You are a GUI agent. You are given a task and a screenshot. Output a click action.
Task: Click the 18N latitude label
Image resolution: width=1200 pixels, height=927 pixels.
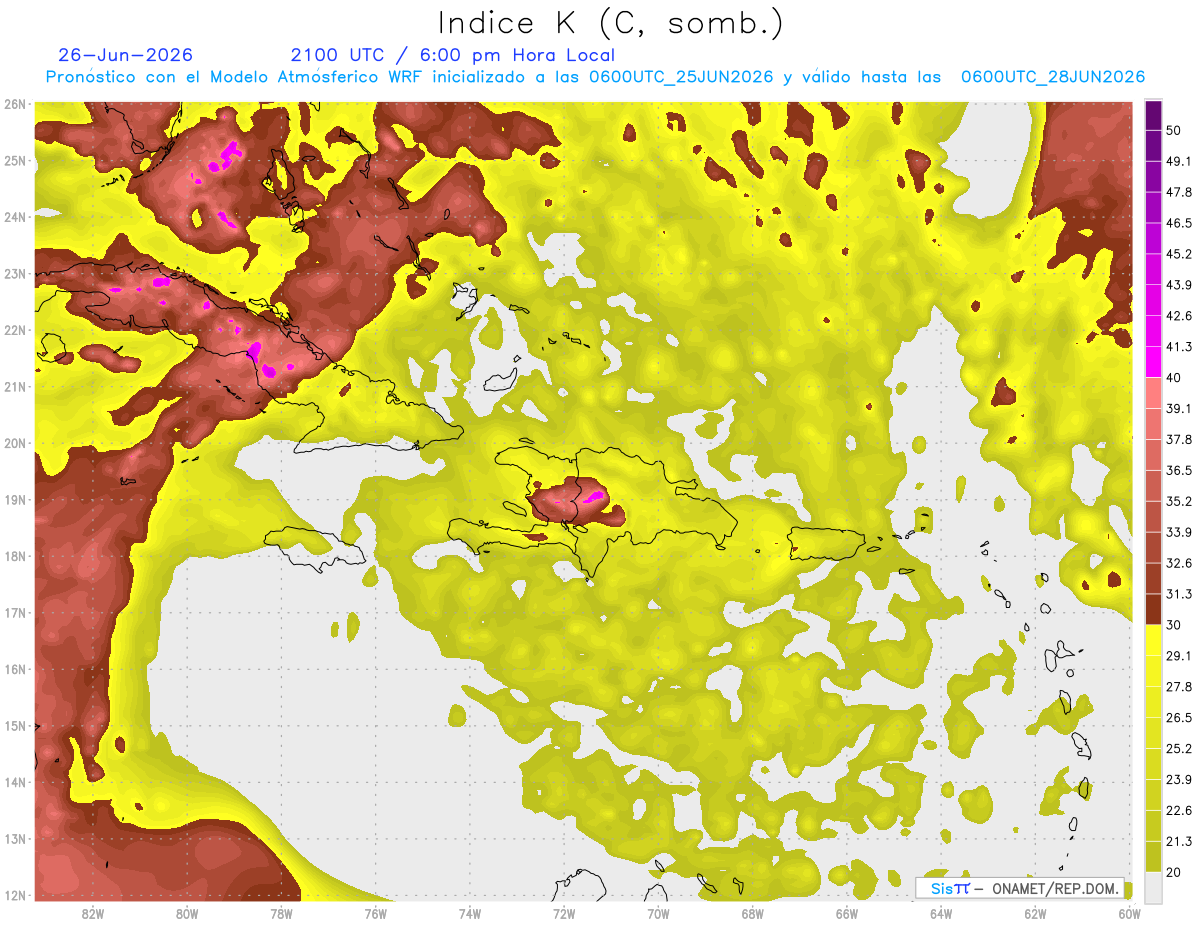15,556
